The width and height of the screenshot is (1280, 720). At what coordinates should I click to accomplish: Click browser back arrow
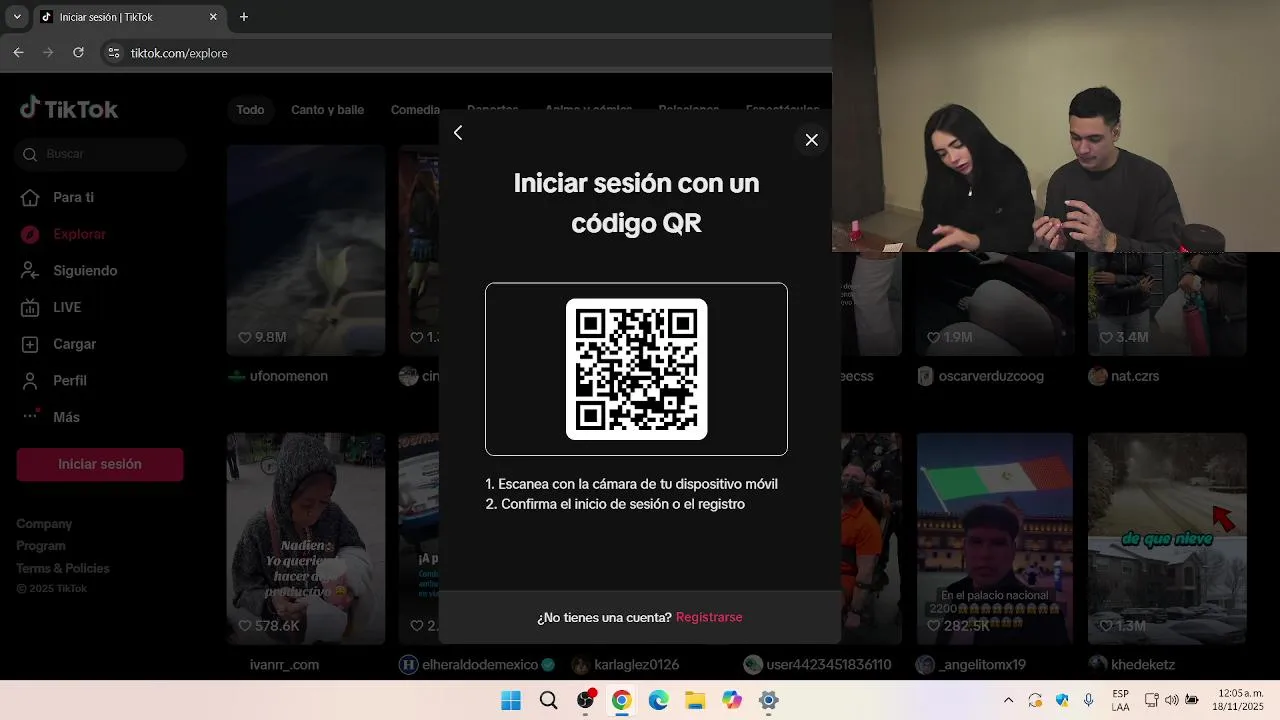(18, 53)
